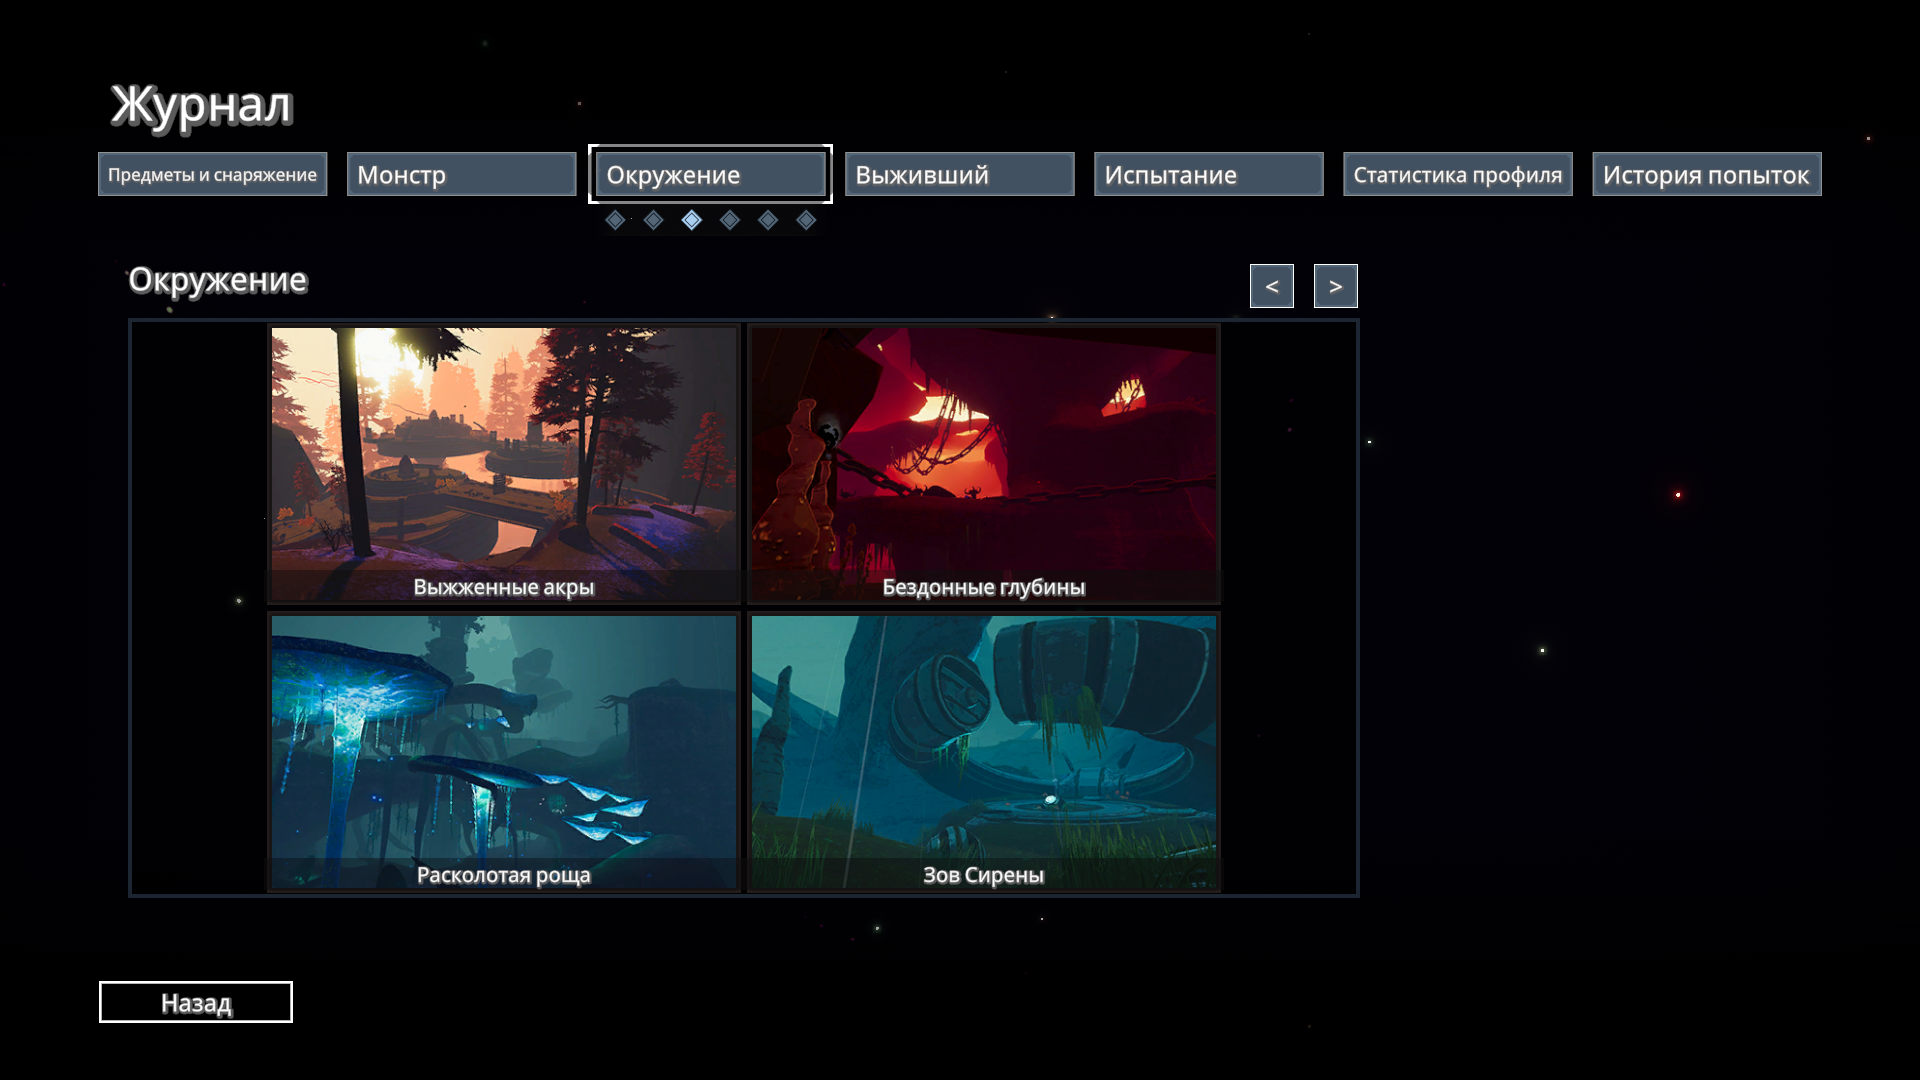Select the Окружение tab
The image size is (1920, 1080).
pos(710,175)
